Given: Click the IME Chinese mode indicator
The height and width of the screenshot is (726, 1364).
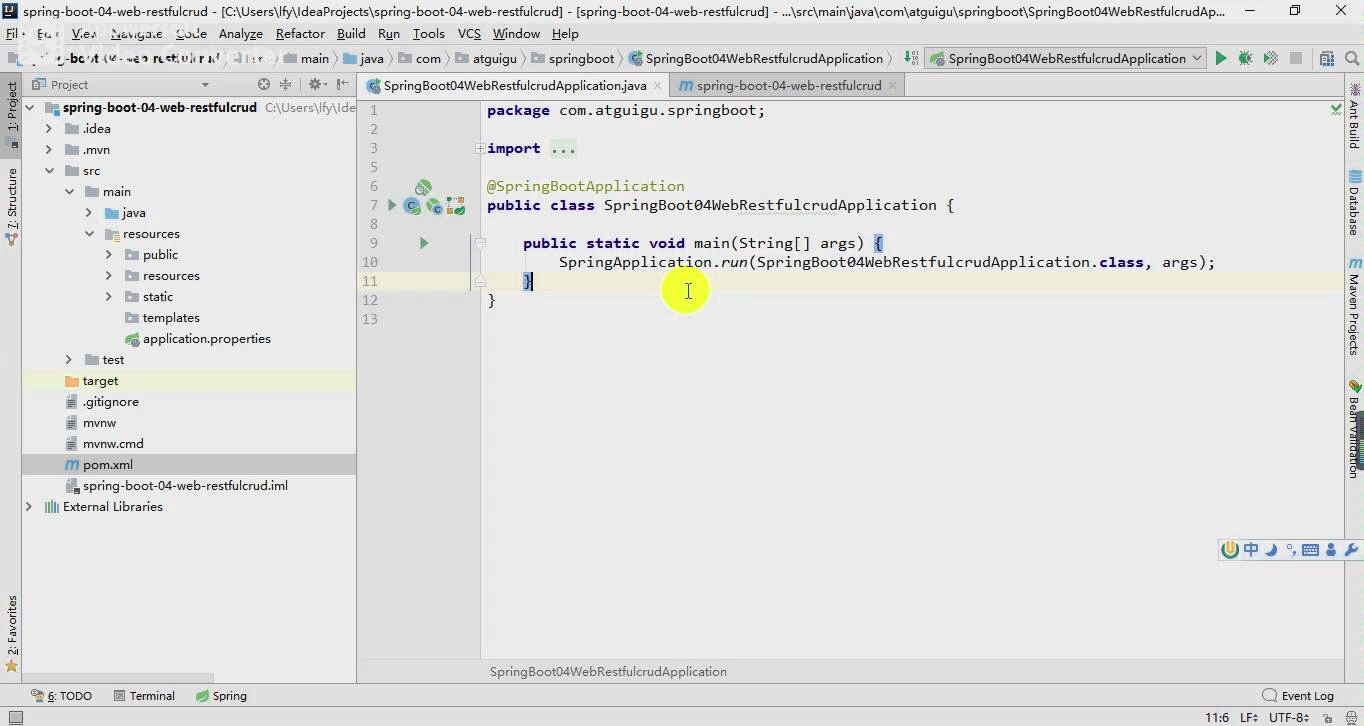Looking at the screenshot, I should tap(1251, 550).
